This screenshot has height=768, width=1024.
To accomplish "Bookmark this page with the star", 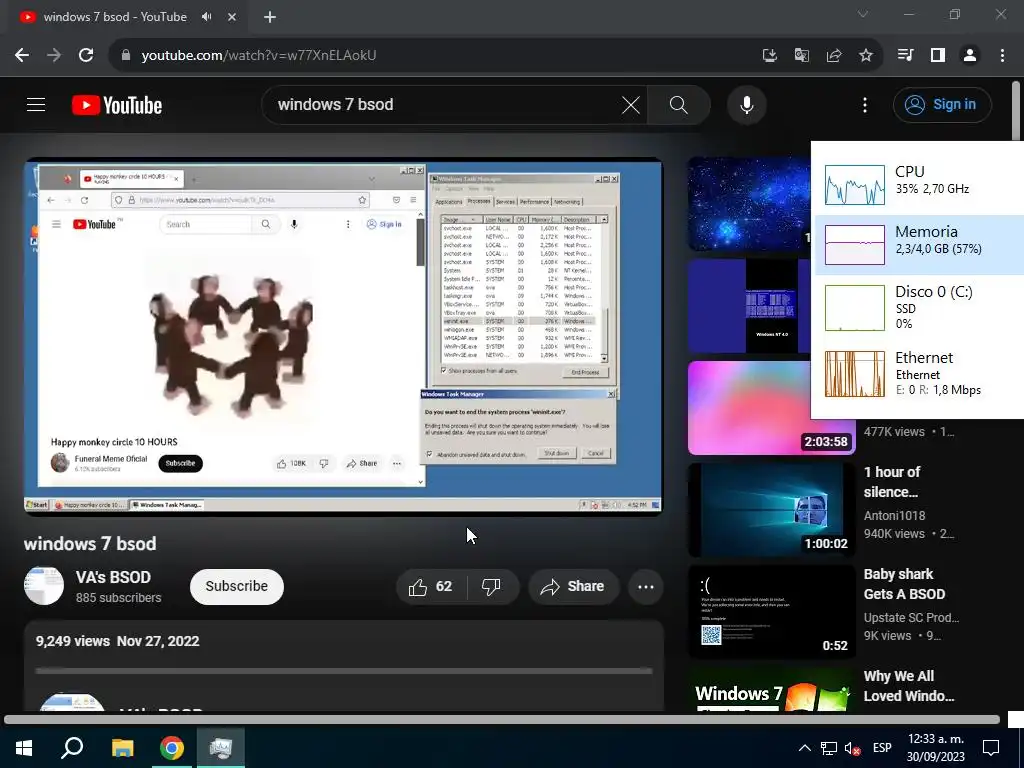I will pos(866,56).
